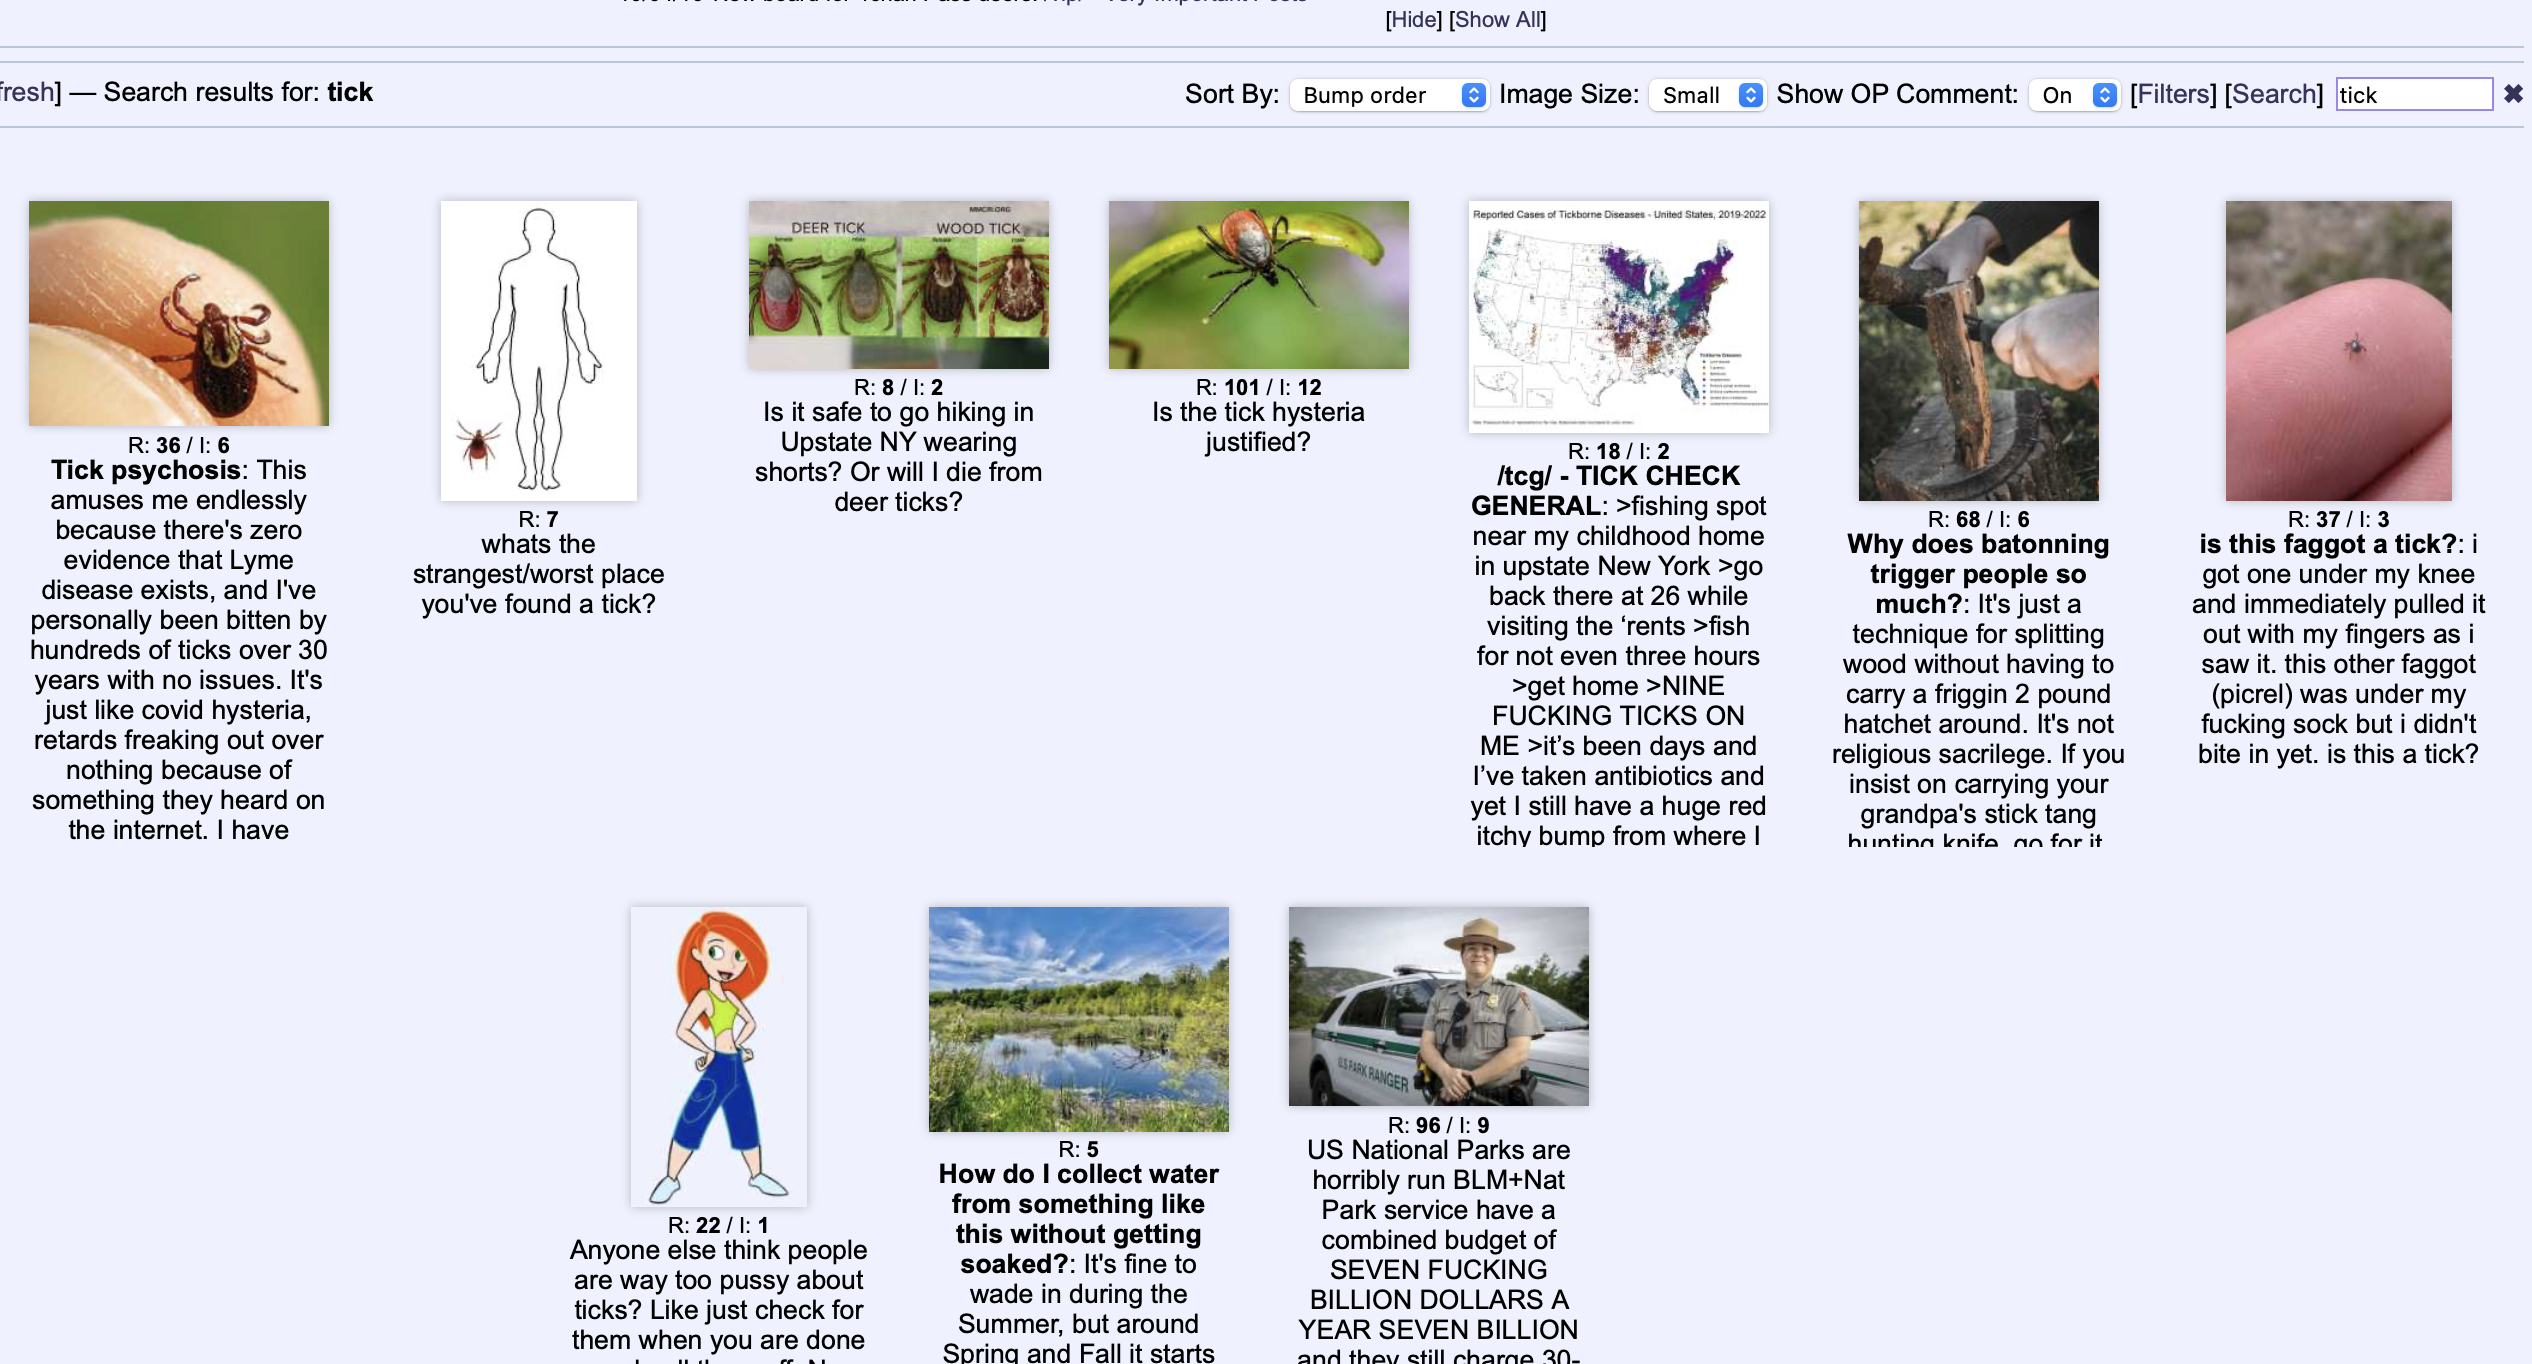The image size is (2532, 1364).
Task: Open the red-haired cartoon girl thumbnail
Action: click(x=719, y=1056)
